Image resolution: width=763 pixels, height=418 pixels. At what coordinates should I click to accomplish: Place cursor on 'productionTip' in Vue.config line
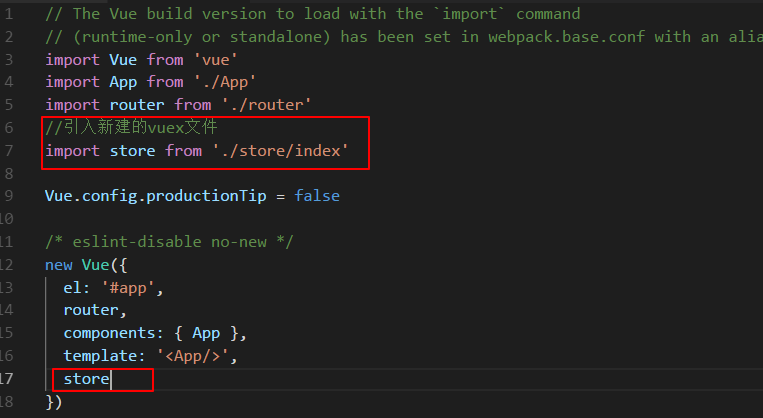(206, 195)
